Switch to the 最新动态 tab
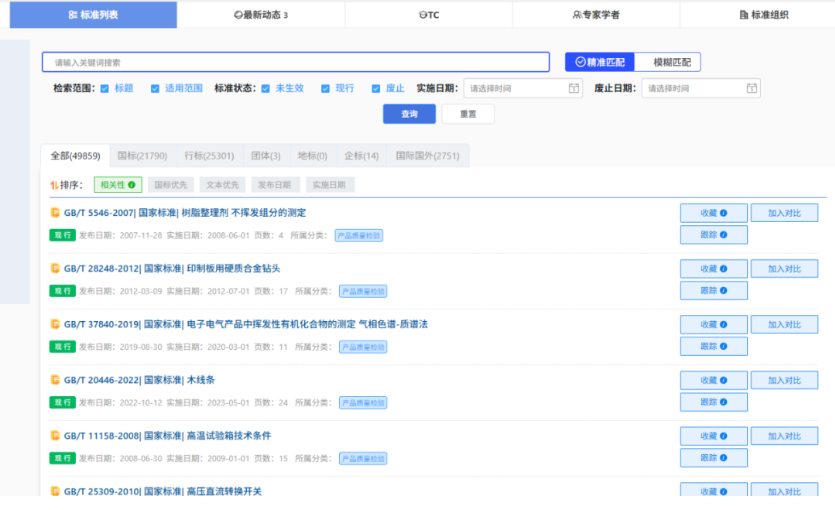This screenshot has height=510, width=835. point(261,15)
